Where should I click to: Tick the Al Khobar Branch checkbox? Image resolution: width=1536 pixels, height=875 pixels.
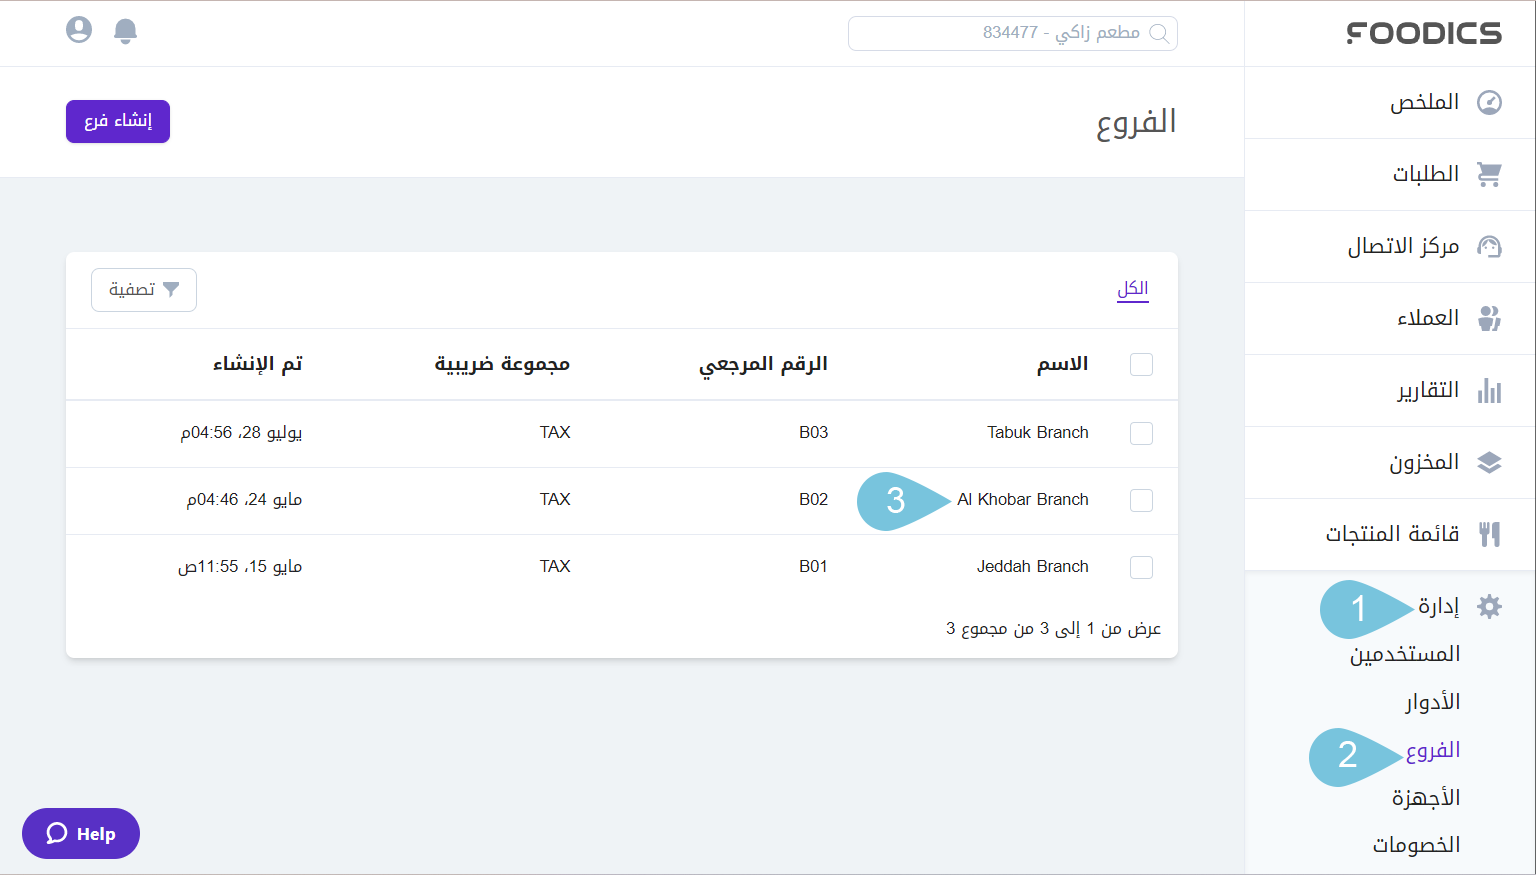pos(1141,500)
